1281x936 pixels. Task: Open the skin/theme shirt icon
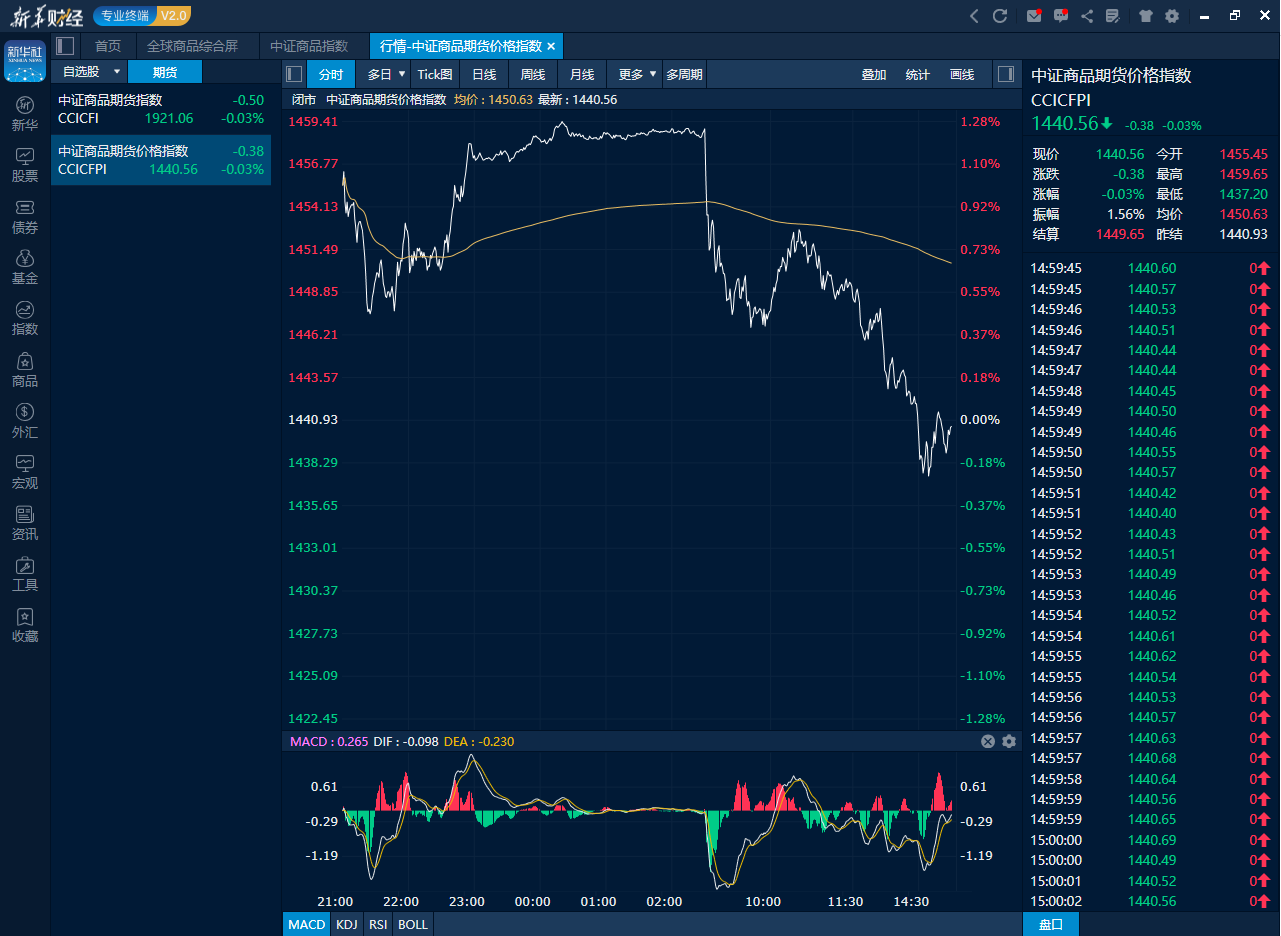pos(1145,16)
